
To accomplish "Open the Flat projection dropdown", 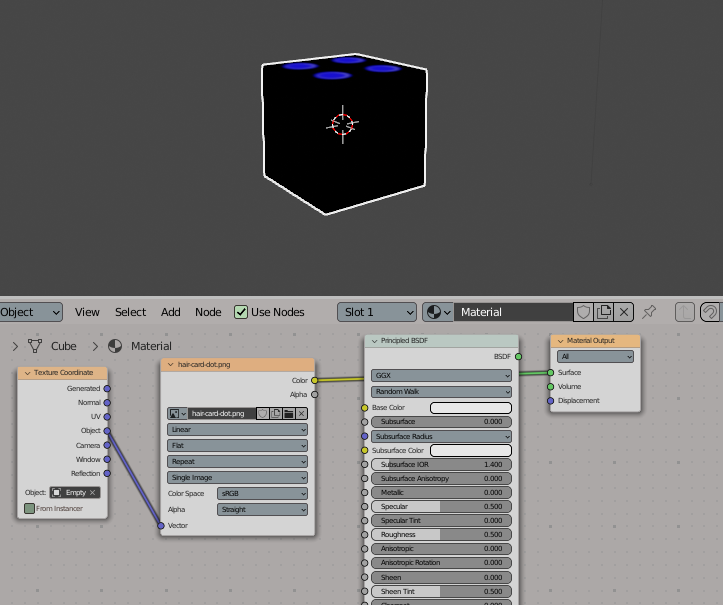I will 237,445.
